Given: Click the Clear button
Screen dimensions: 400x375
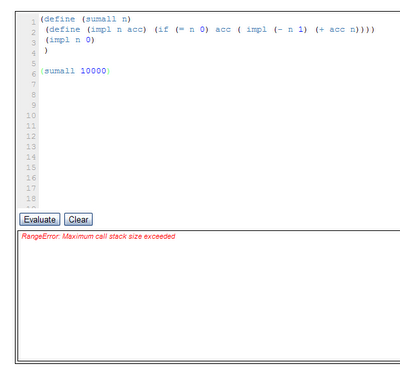Looking at the screenshot, I should [78, 220].
